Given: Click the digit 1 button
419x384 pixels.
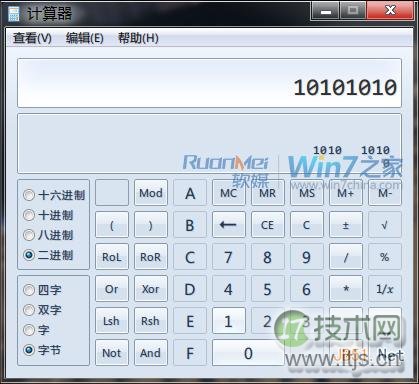Looking at the screenshot, I should point(229,321).
